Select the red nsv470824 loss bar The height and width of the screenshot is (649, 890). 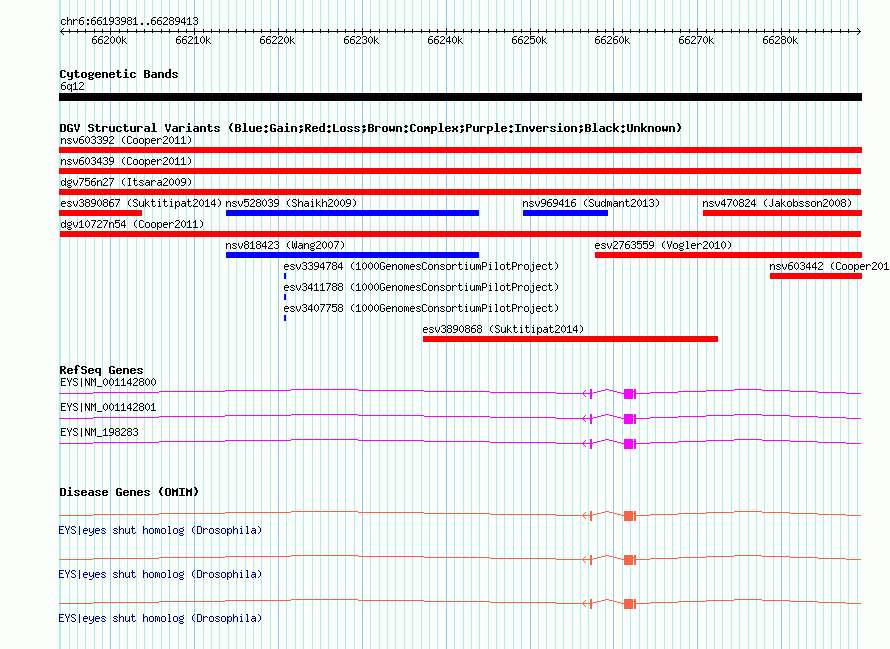782,213
